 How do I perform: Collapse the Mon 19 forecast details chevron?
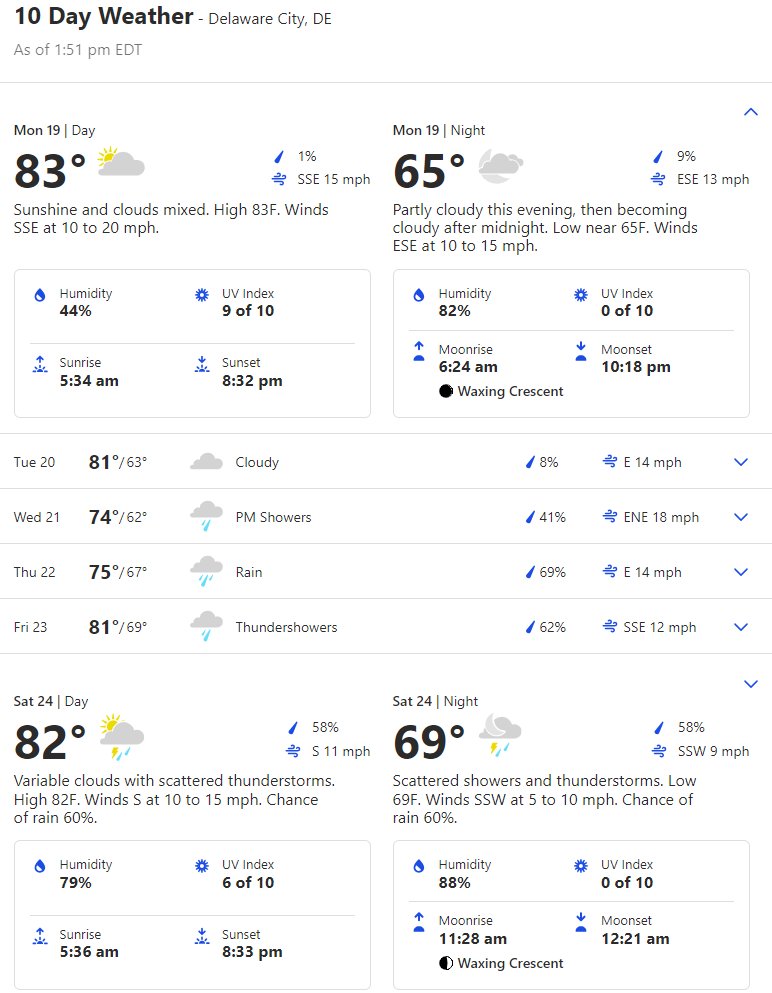(x=750, y=112)
